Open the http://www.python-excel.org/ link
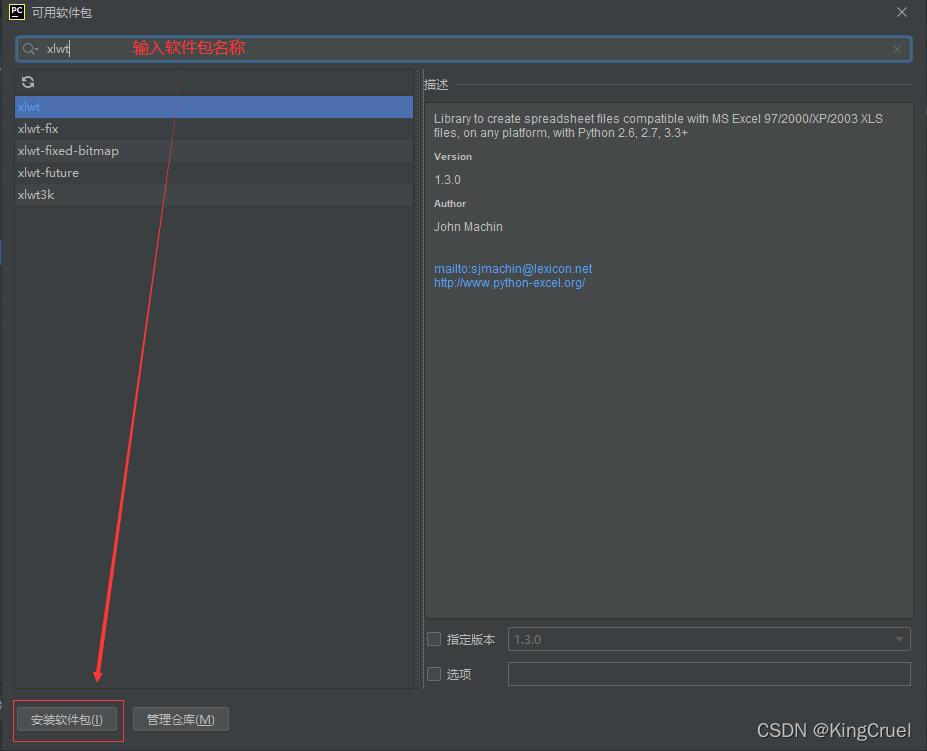The image size is (927, 751). [x=509, y=283]
